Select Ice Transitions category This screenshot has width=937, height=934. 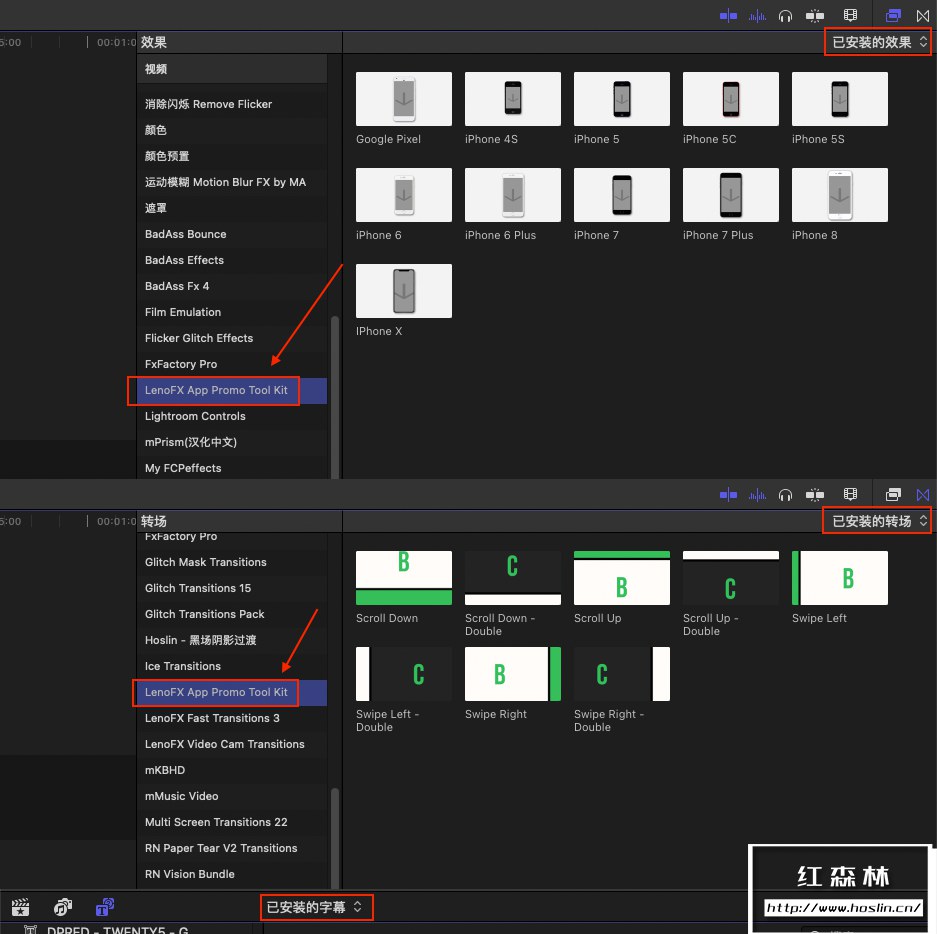pos(232,666)
